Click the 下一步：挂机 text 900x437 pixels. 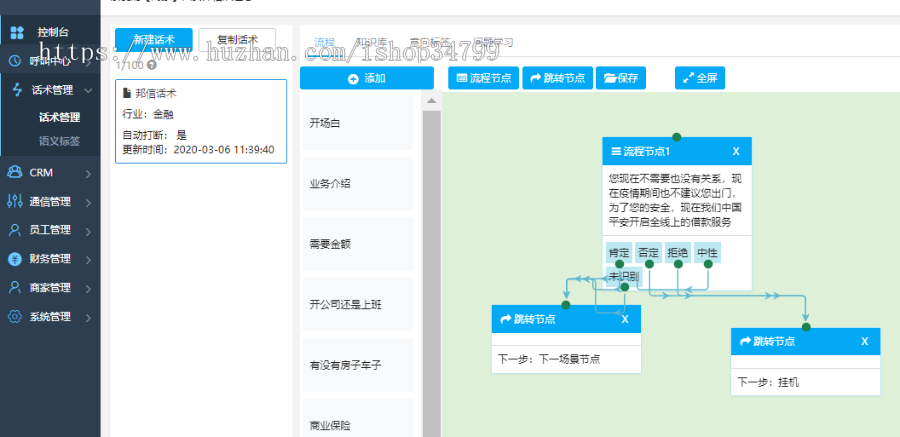tap(768, 382)
